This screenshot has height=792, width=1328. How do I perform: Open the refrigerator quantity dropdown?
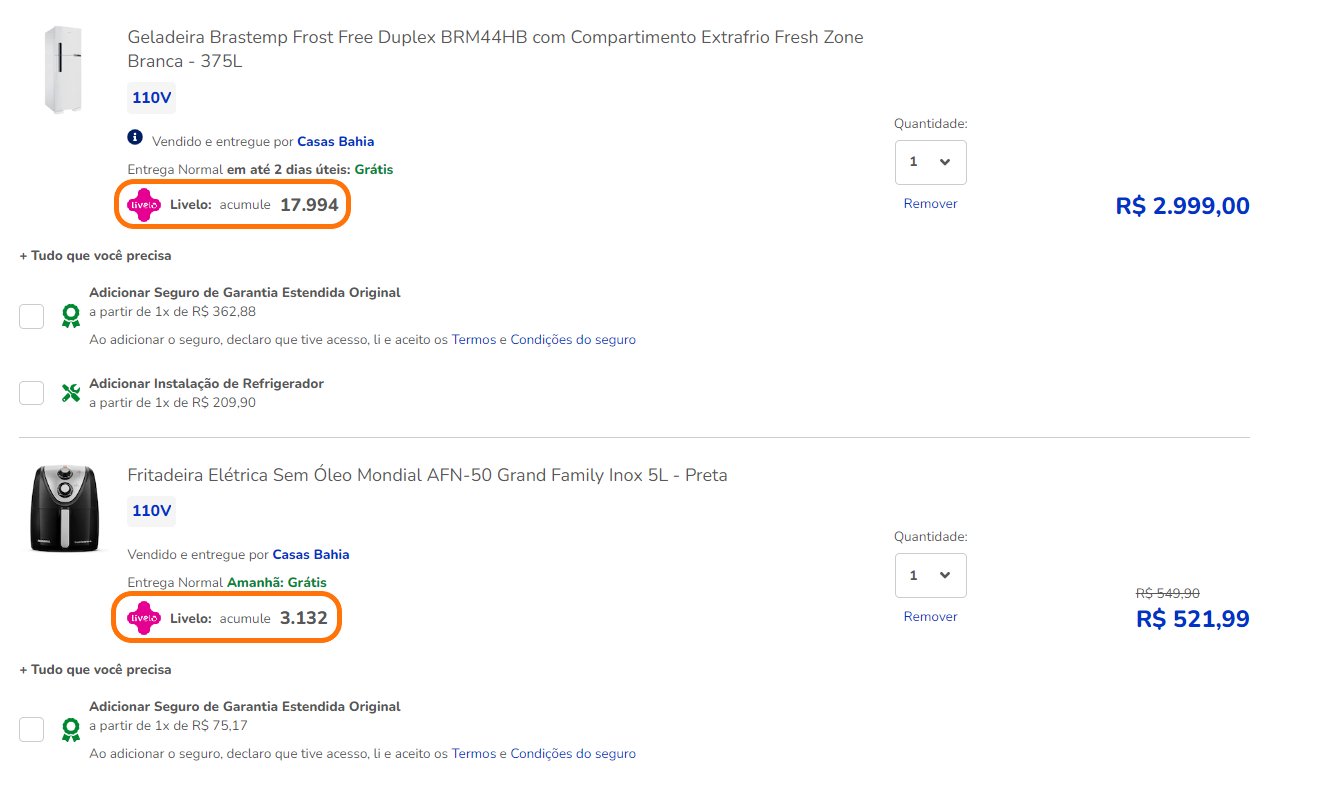click(x=930, y=162)
